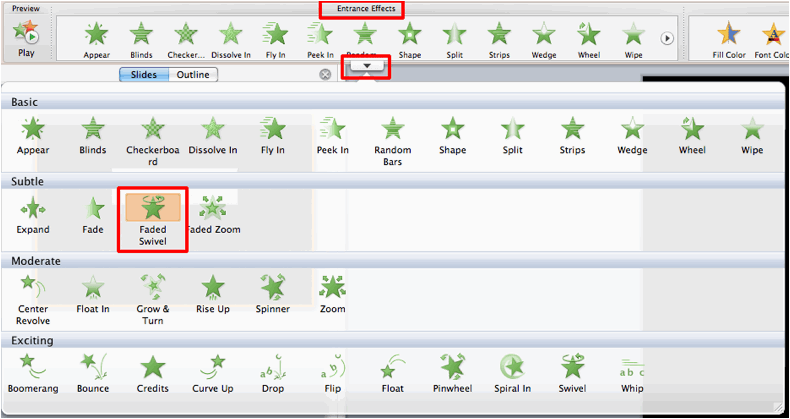Close the slides pane with X button
Screen dimensions: 790x419
tap(325, 74)
